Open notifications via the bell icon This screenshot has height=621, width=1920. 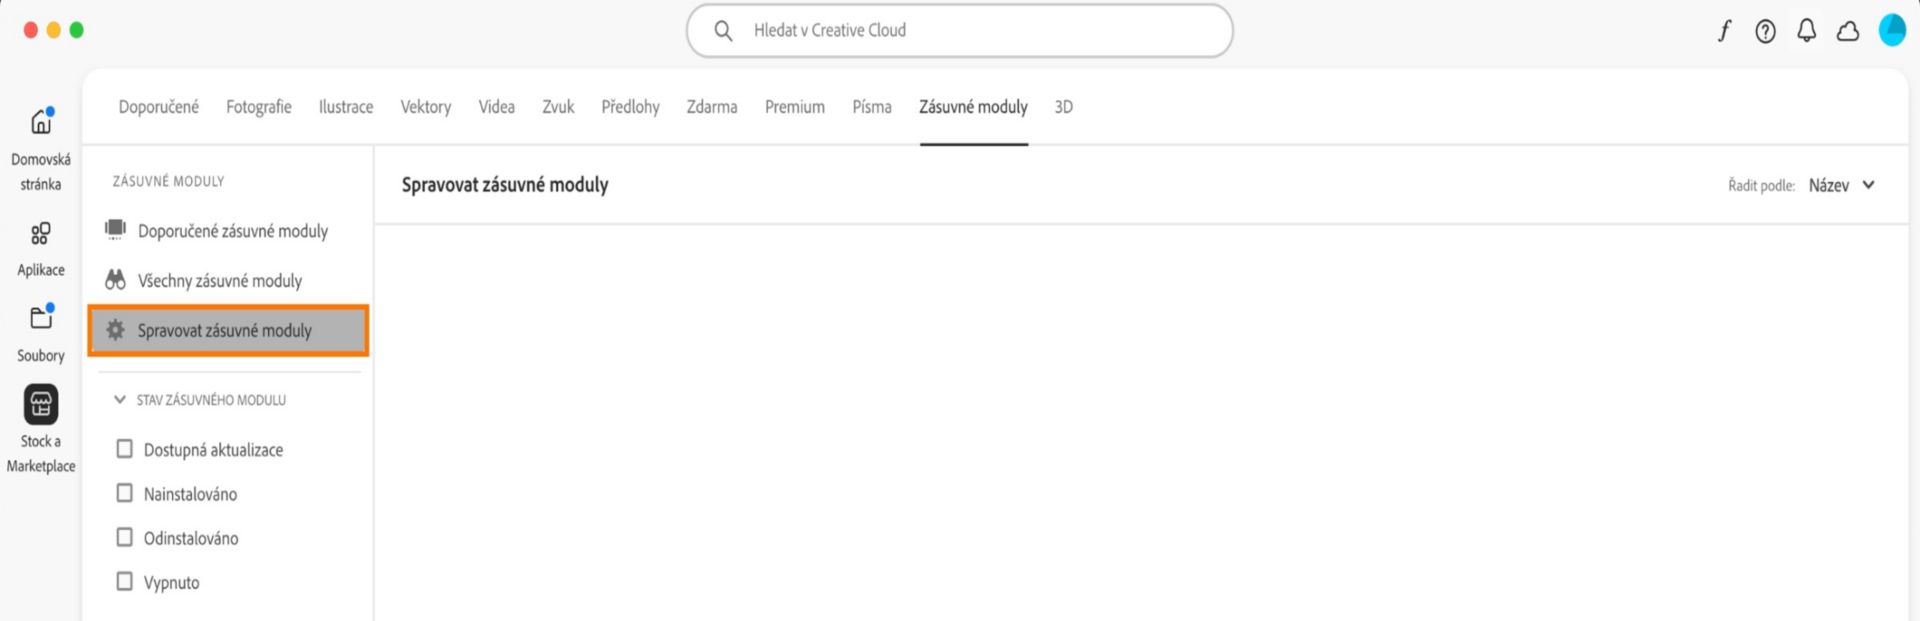pyautogui.click(x=1806, y=31)
